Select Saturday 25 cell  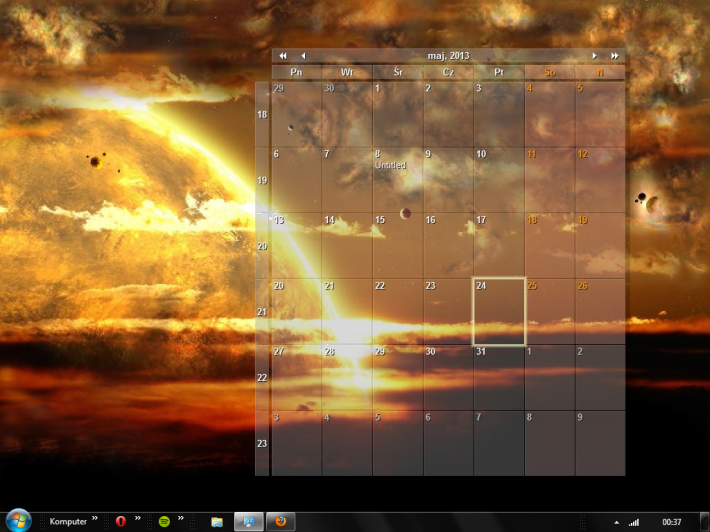click(550, 312)
